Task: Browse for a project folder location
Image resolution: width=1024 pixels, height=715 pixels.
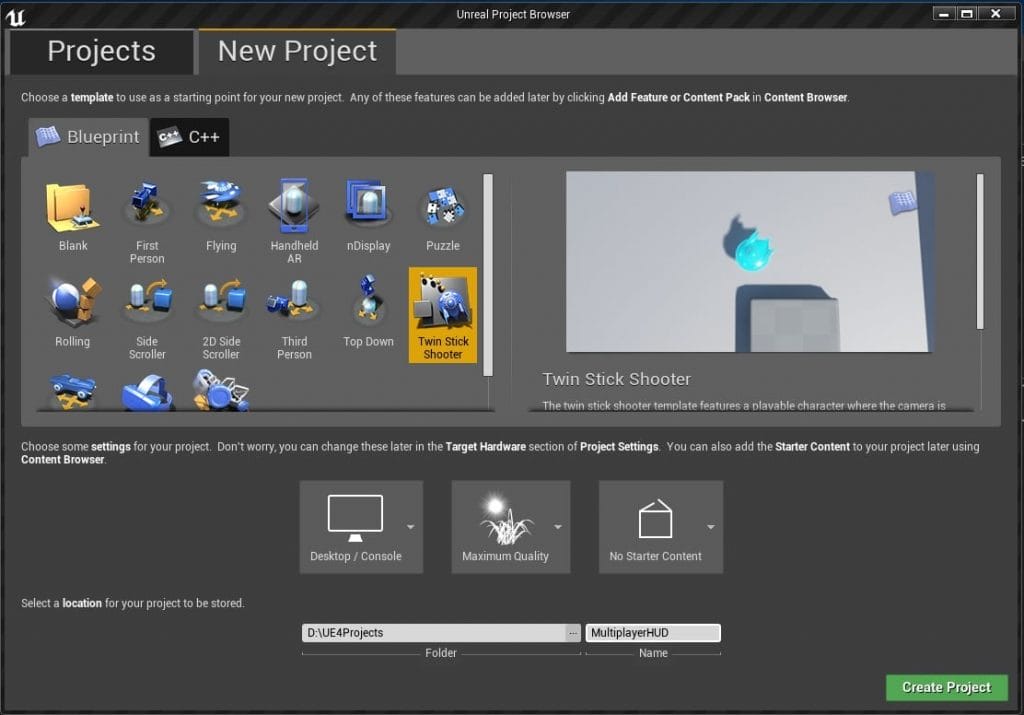Action: click(572, 632)
